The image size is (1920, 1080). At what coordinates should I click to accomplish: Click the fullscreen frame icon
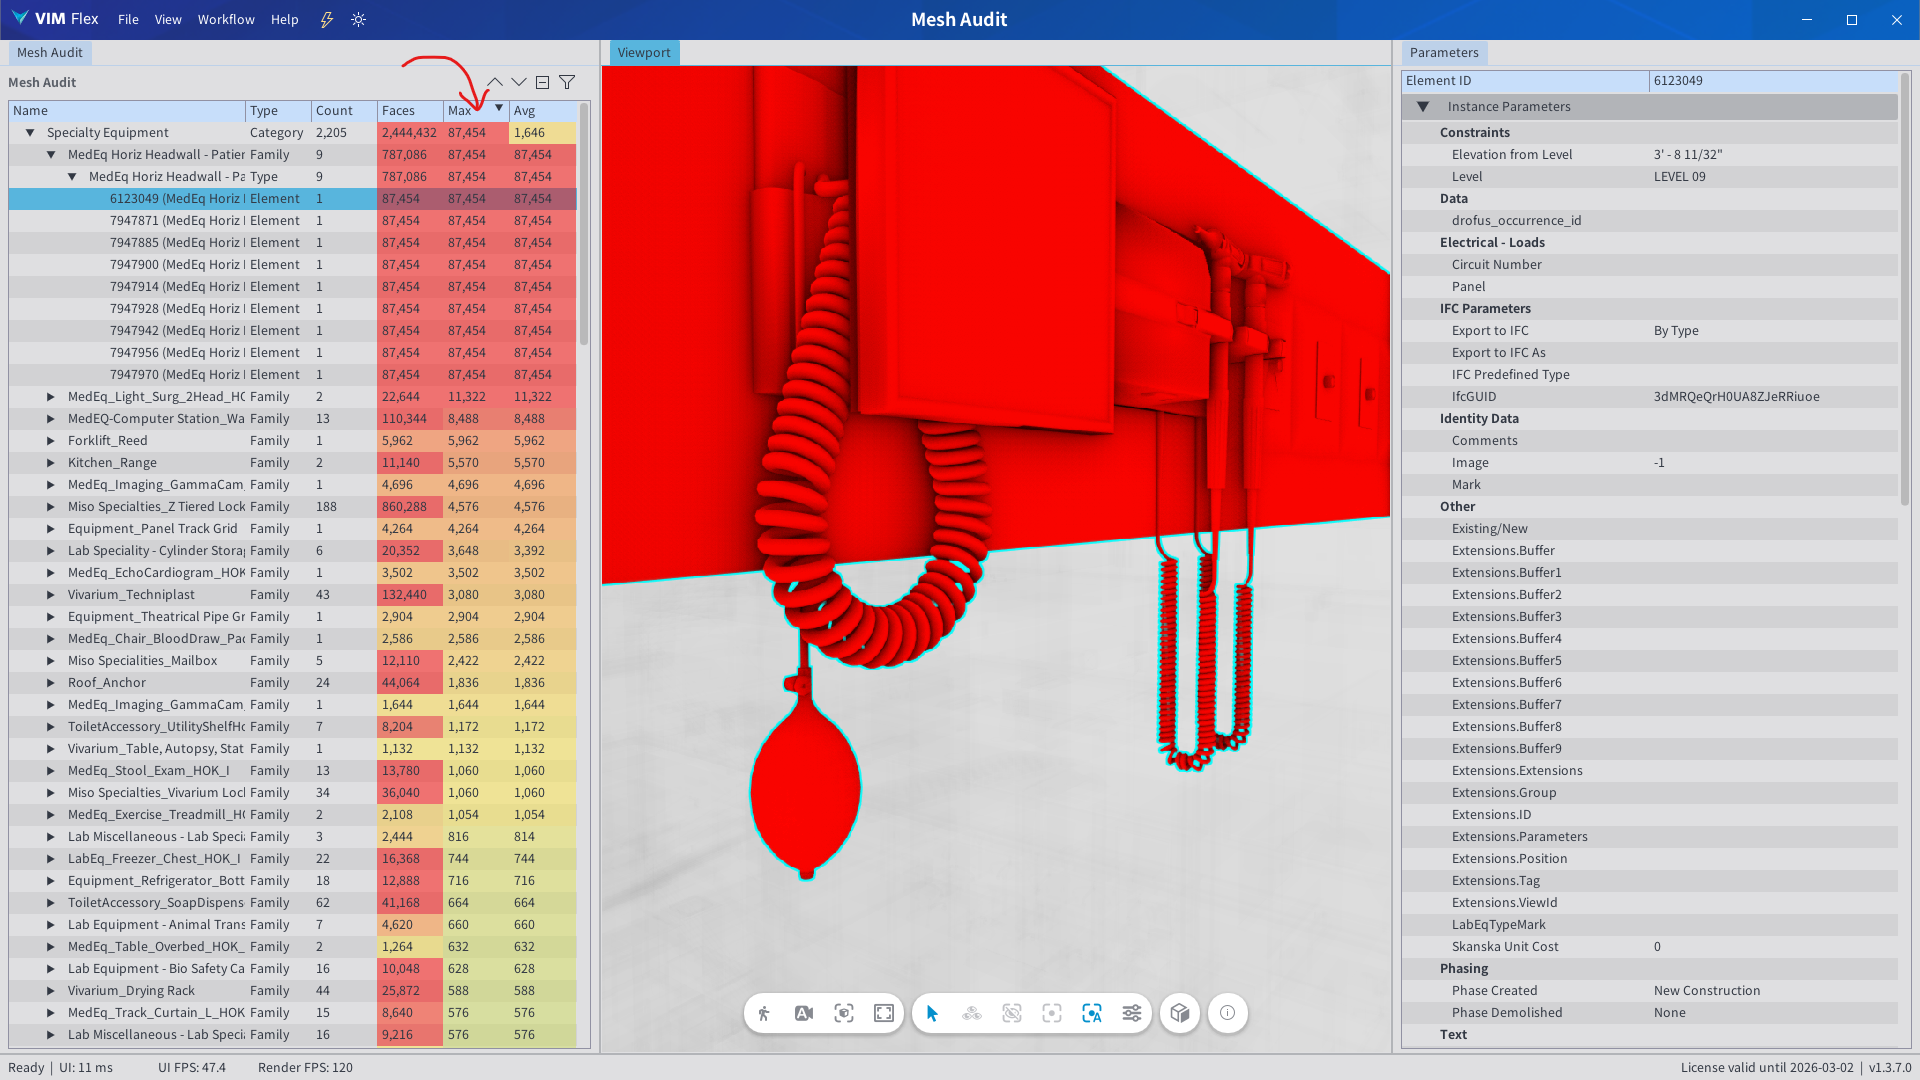point(884,1013)
